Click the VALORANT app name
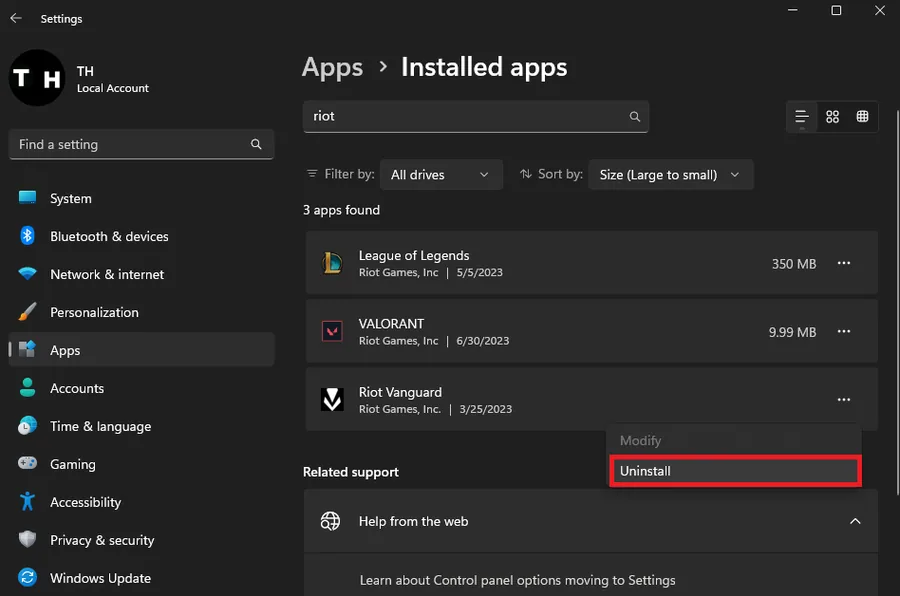Image resolution: width=900 pixels, height=596 pixels. pyautogui.click(x=391, y=324)
